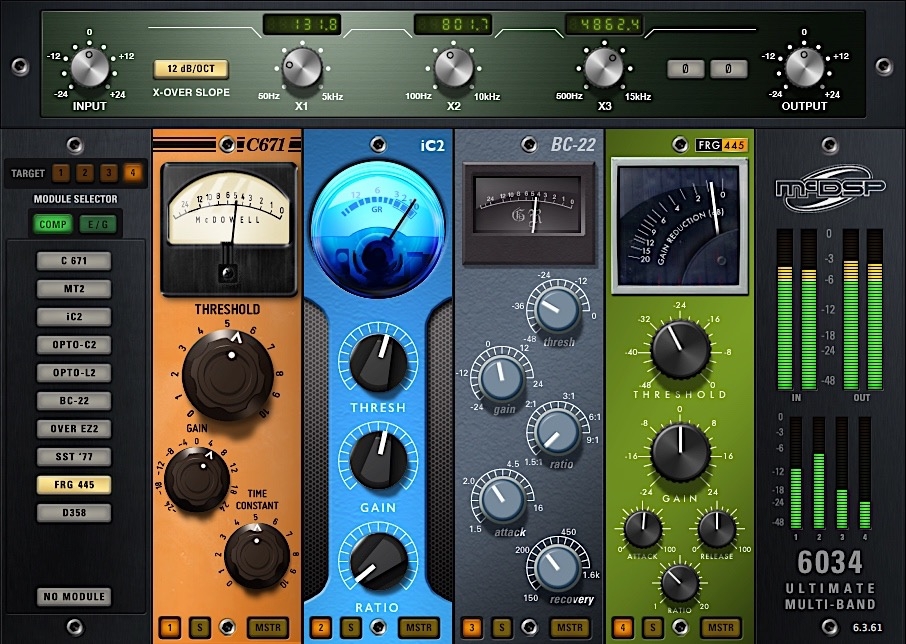This screenshot has height=644, width=906.
Task: Click the 801.7 X2 frequency display
Action: point(454,25)
